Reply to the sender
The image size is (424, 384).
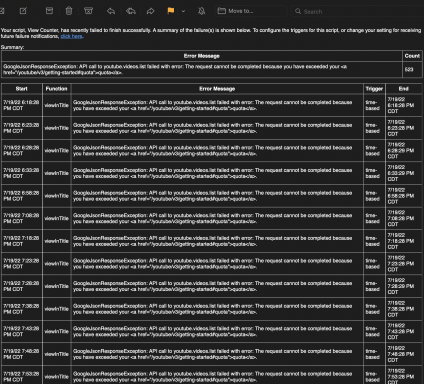[111, 11]
